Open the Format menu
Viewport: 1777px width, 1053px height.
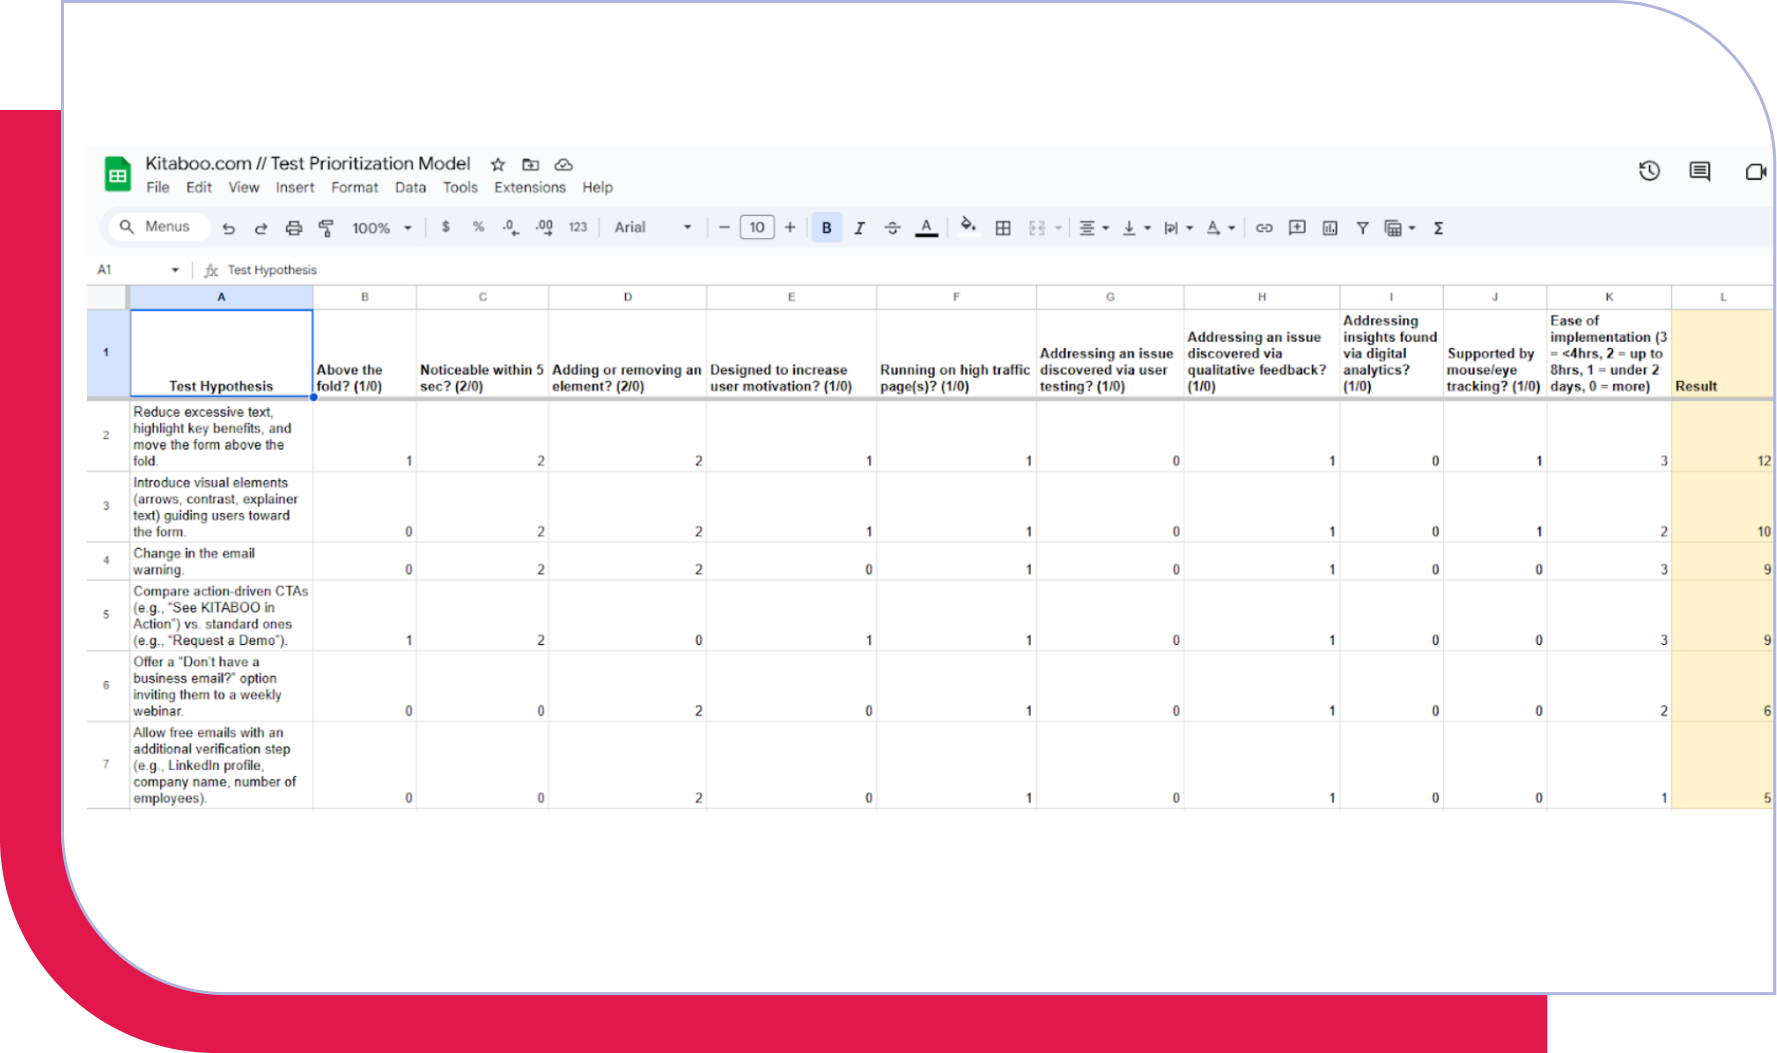click(x=355, y=187)
